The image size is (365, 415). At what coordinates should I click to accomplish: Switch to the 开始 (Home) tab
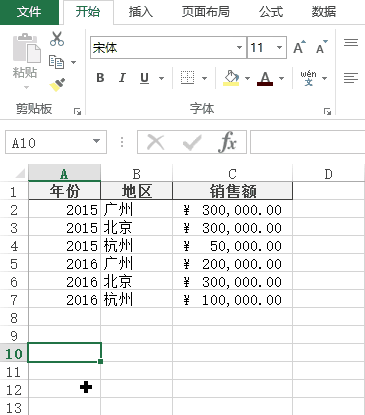click(x=88, y=12)
